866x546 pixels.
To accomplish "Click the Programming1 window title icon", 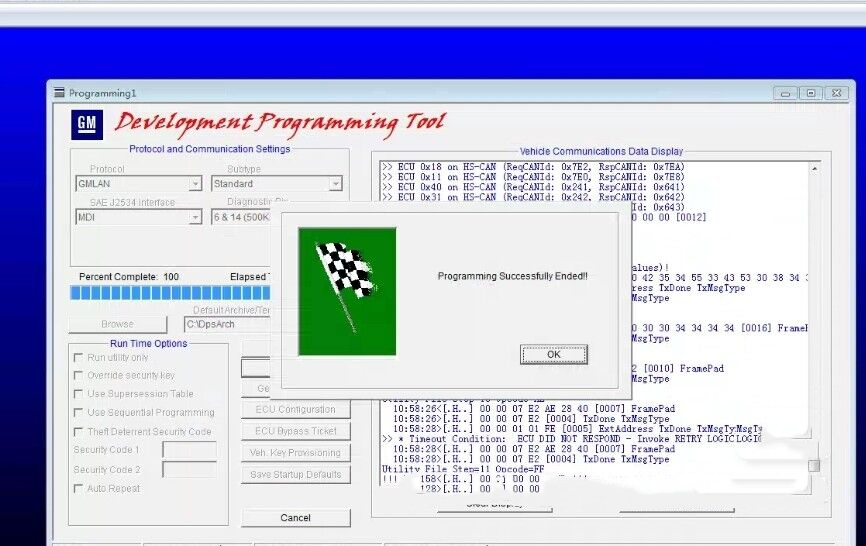I will tap(59, 93).
